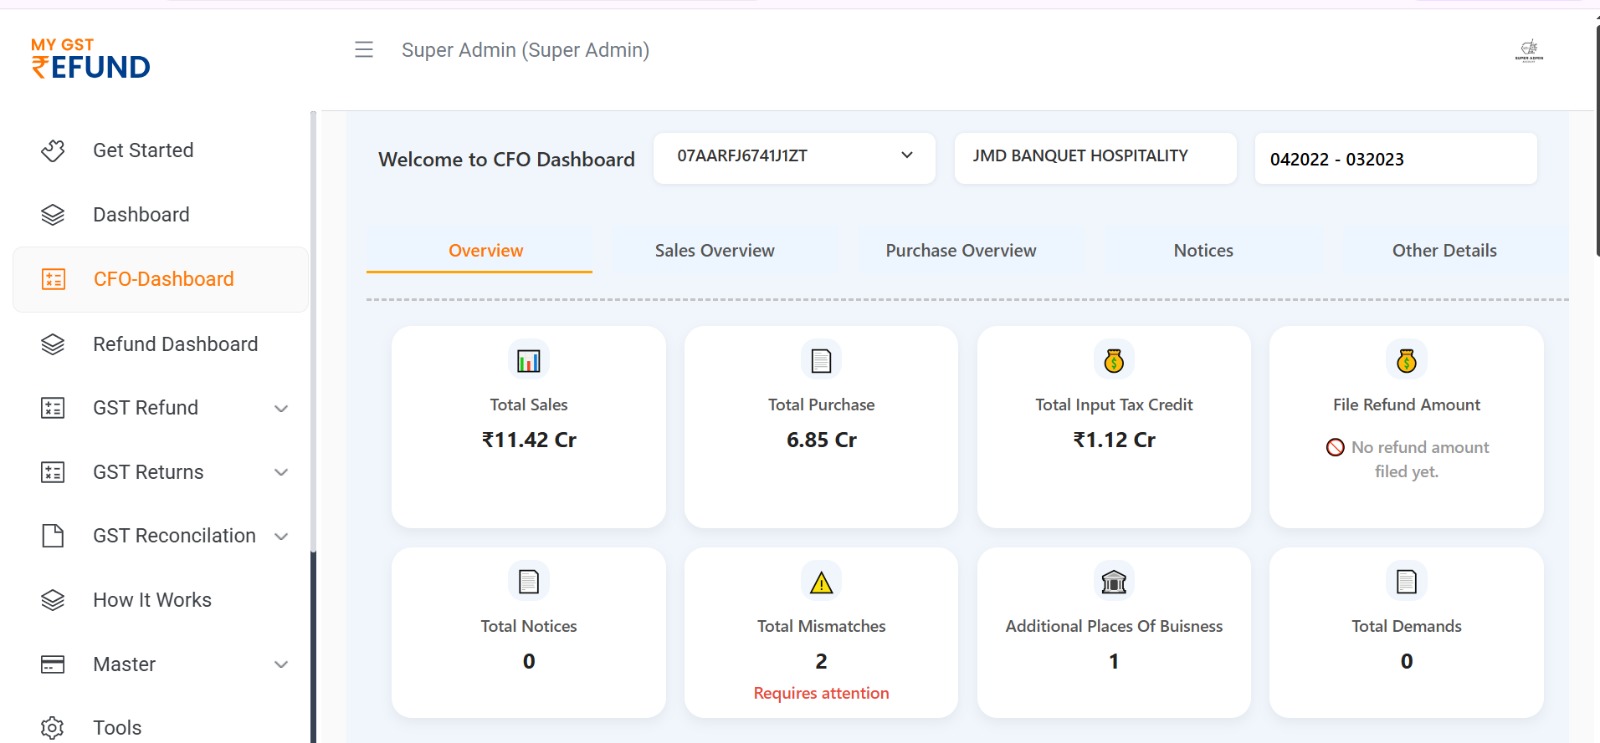Select CFO-Dashboard in the sidebar
Screen dimensions: 1600x743
point(161,279)
